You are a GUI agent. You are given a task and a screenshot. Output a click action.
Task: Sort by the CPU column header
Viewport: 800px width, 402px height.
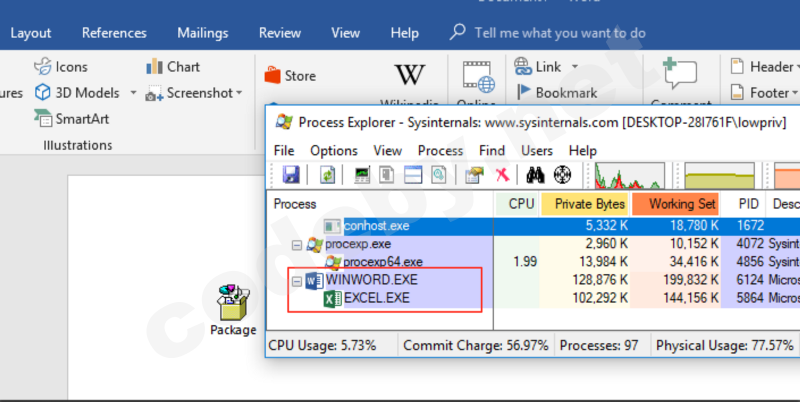(517, 204)
